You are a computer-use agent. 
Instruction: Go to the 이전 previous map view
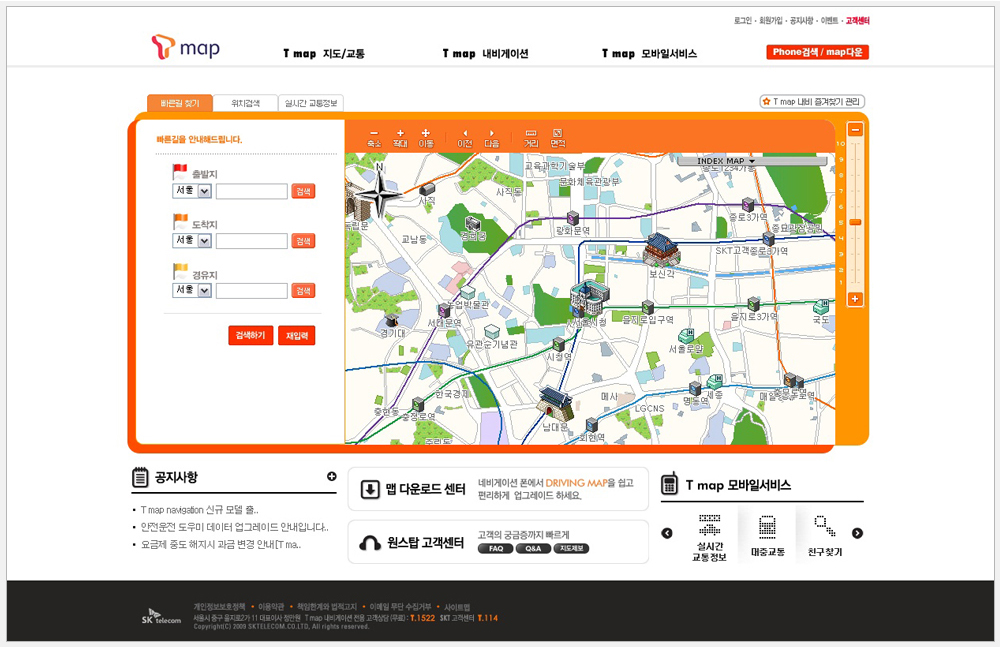(464, 137)
